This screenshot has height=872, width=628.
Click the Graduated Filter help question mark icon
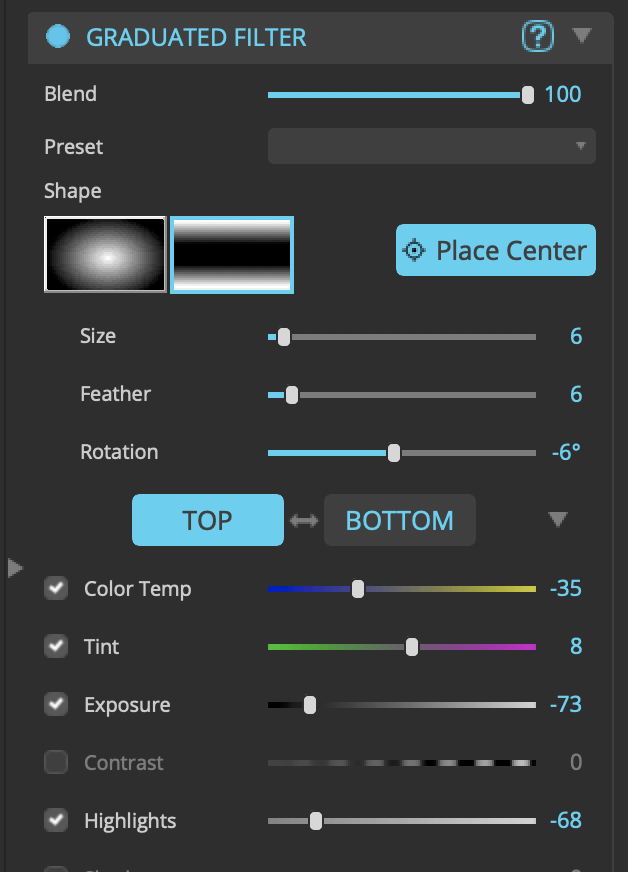coord(538,37)
